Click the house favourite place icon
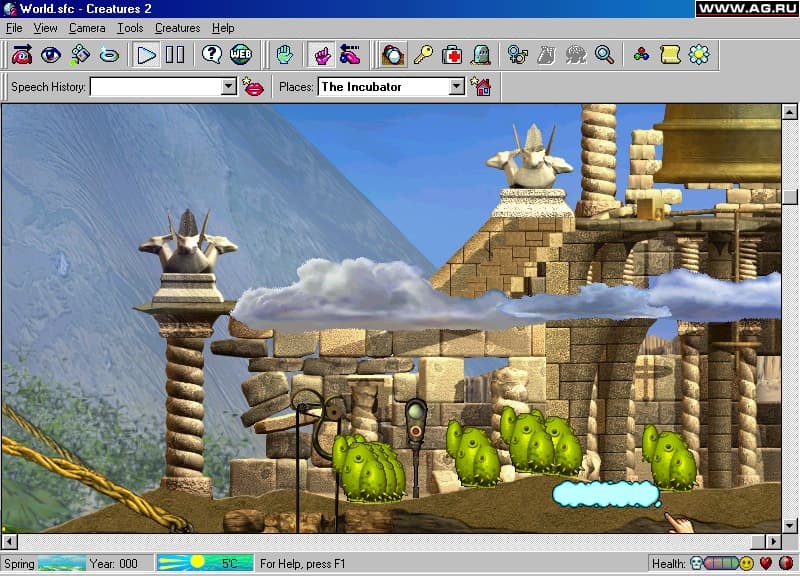This screenshot has width=800, height=576. tap(481, 87)
